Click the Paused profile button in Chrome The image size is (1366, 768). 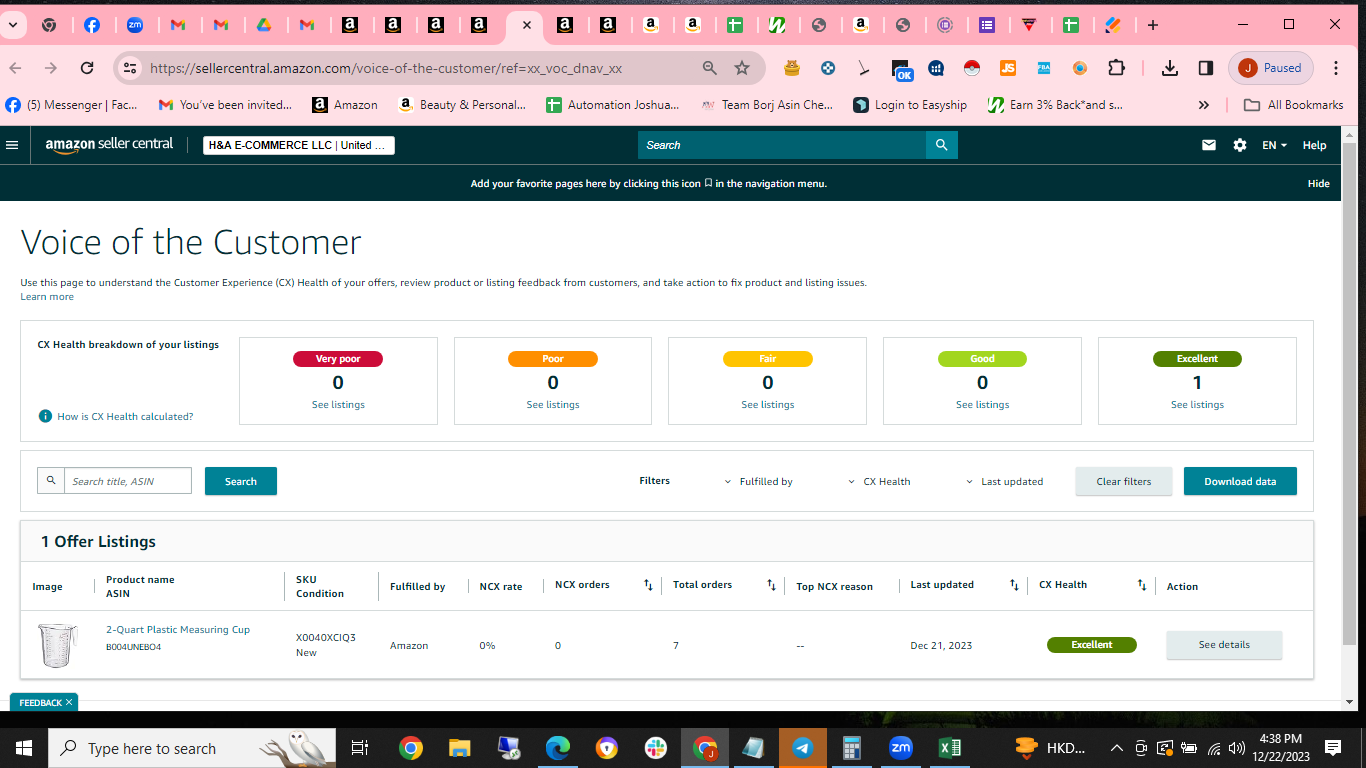click(x=1270, y=68)
